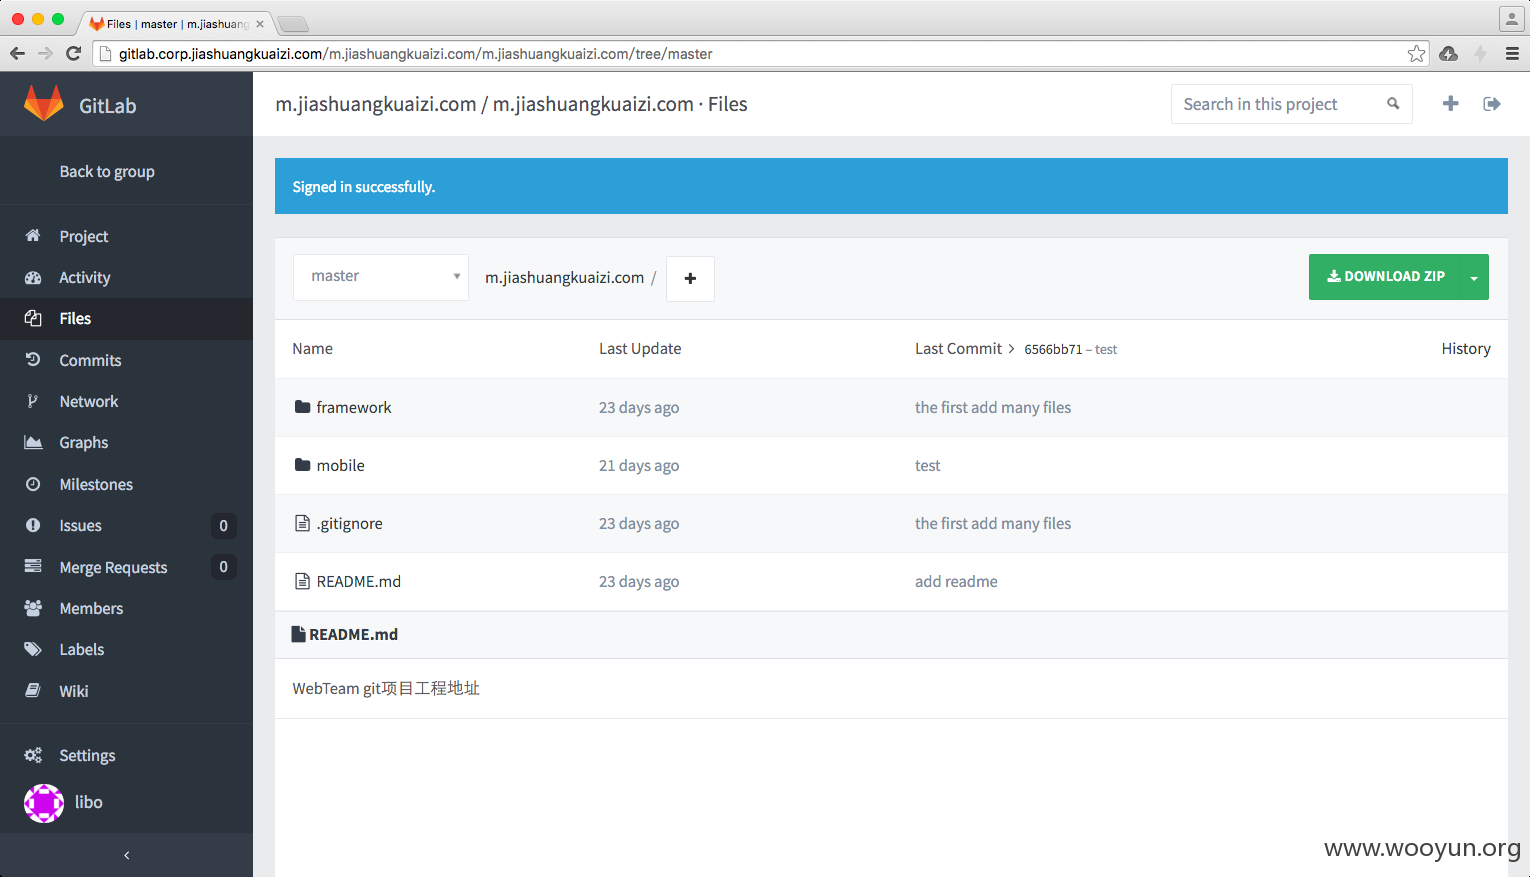This screenshot has height=877, width=1530.
Task: Click the Activity dashboard icon
Action: [33, 277]
